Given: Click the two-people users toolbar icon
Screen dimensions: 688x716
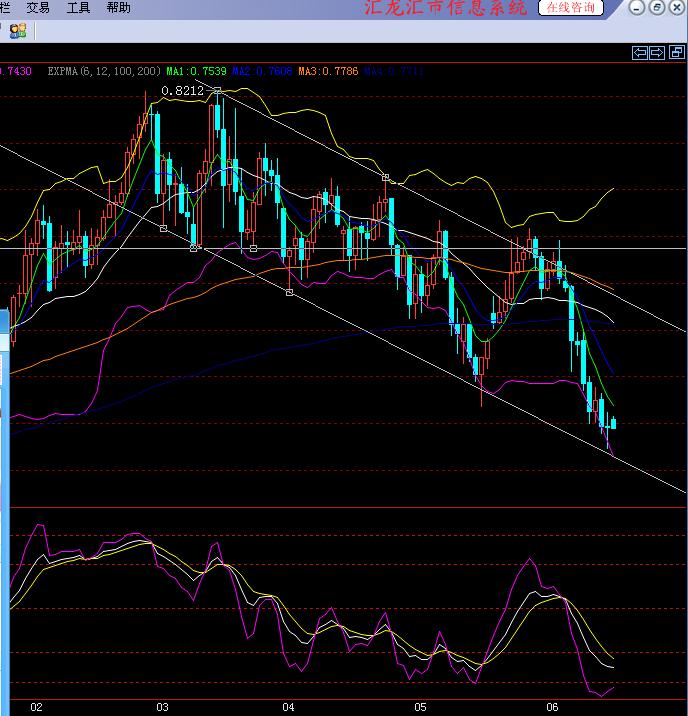Looking at the screenshot, I should point(18,31).
